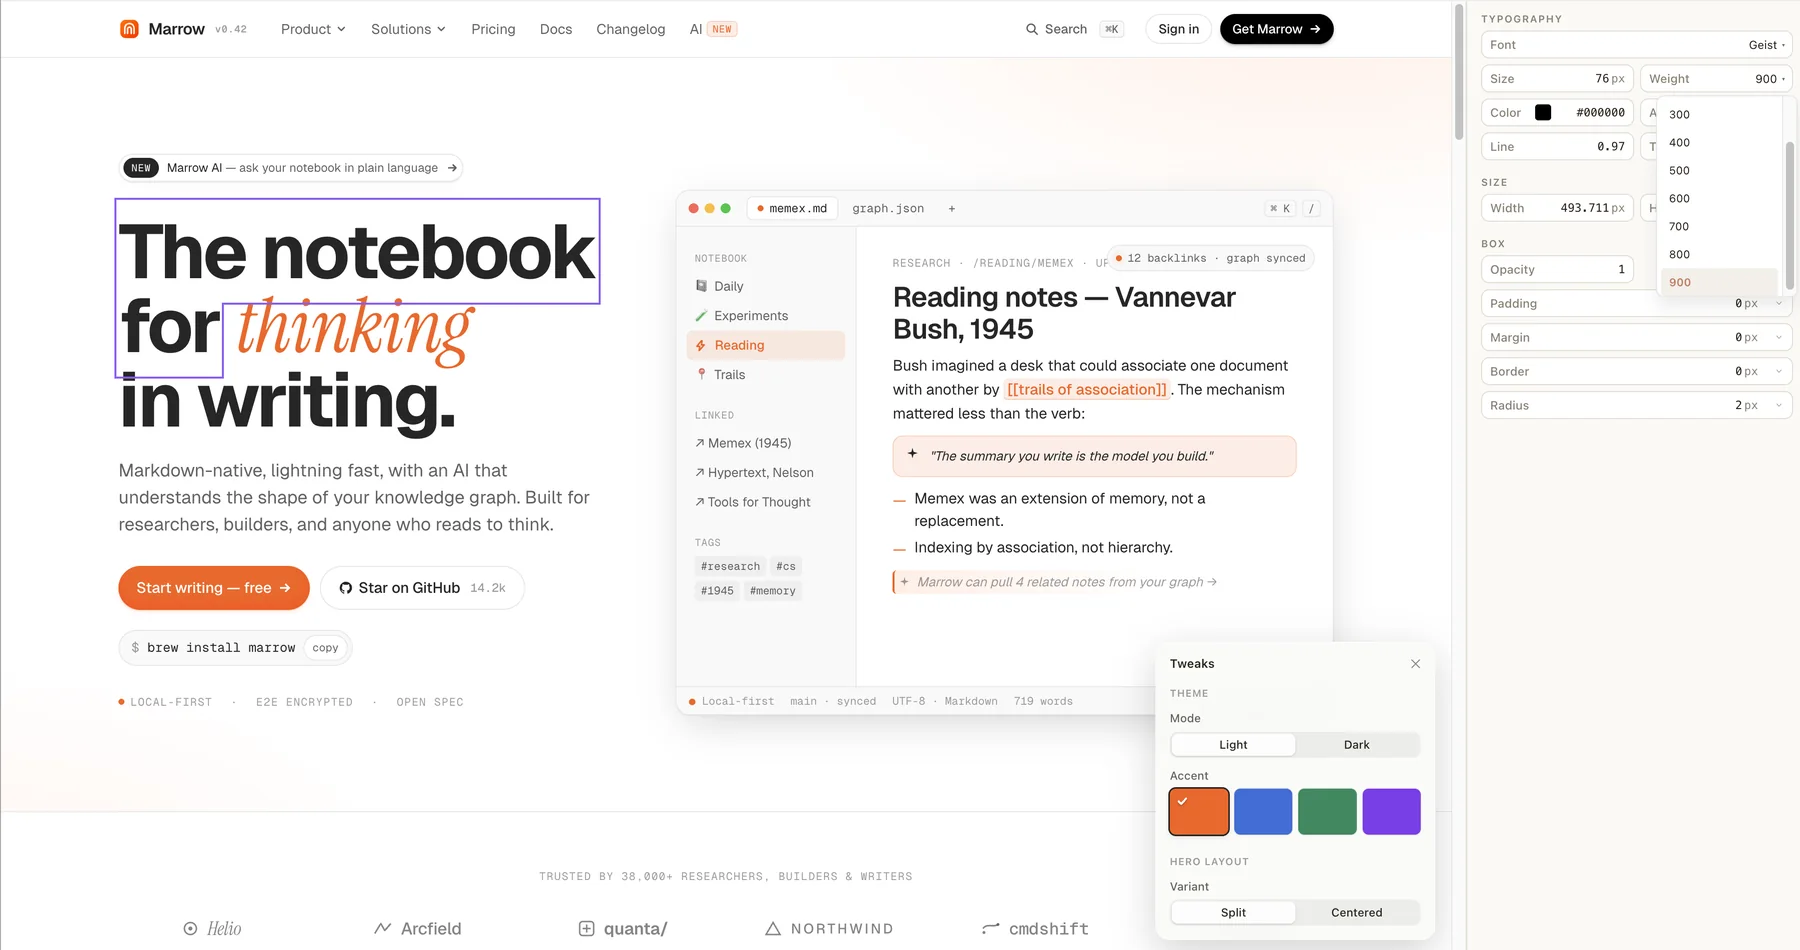Expand the Margin chevron
This screenshot has width=1800, height=950.
[1779, 338]
